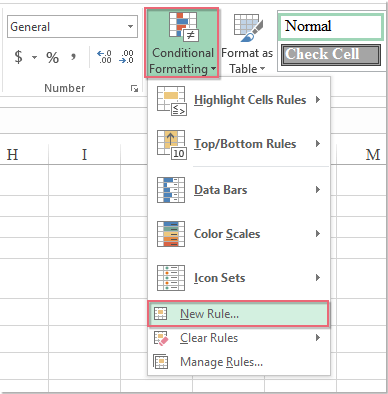Apply the Check Cell style
The height and width of the screenshot is (394, 388).
(x=331, y=55)
